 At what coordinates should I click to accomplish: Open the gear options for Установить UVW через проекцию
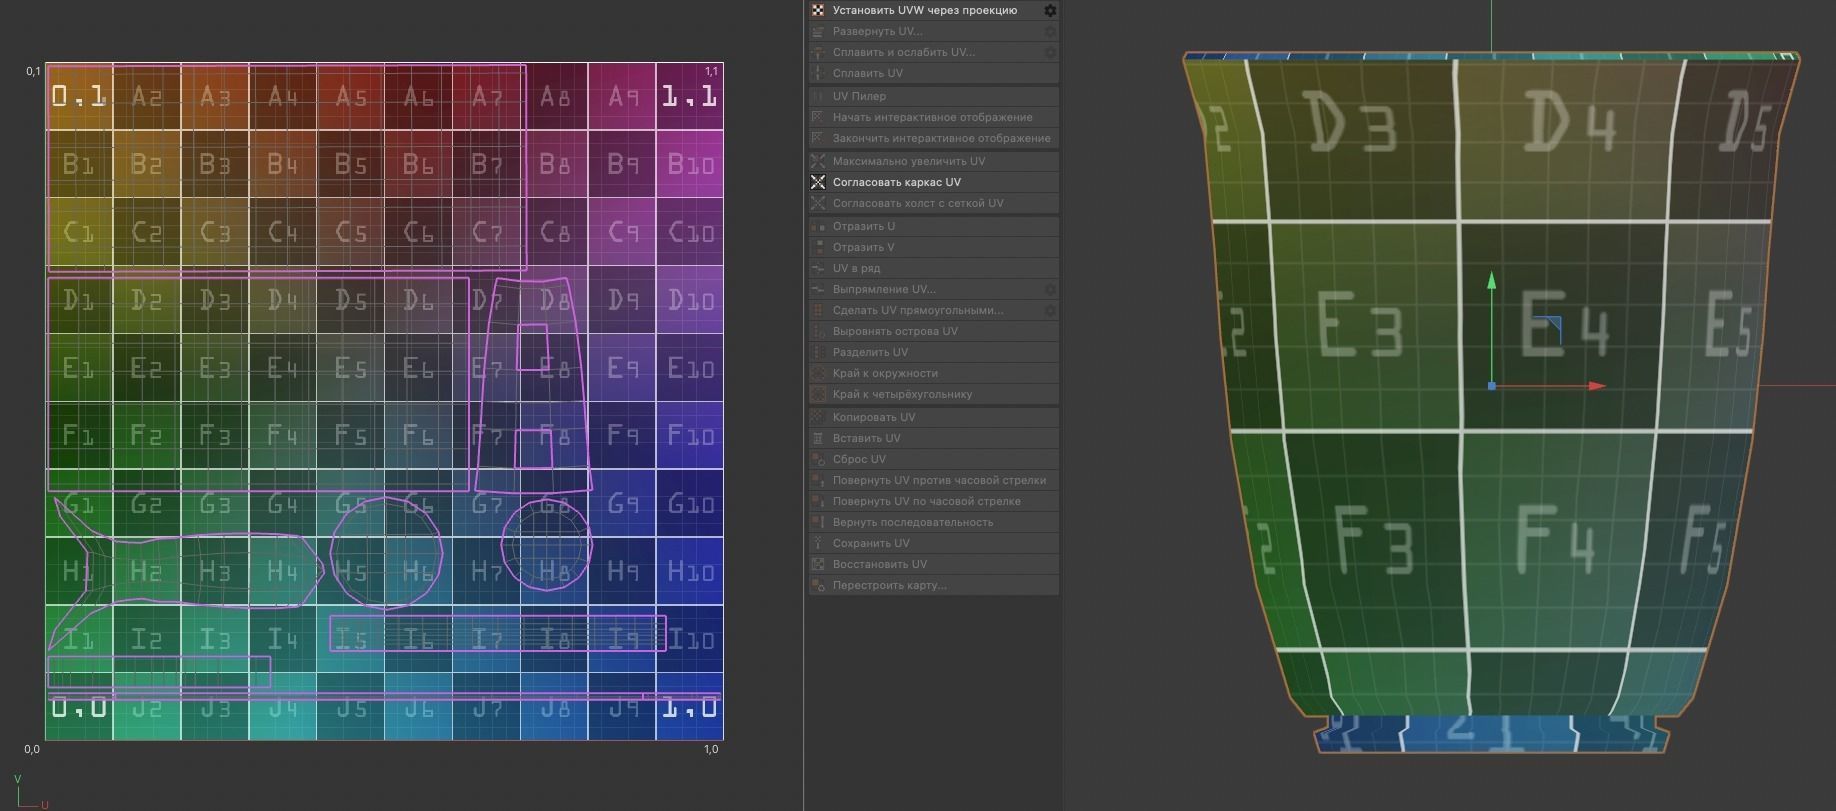[x=1050, y=10]
